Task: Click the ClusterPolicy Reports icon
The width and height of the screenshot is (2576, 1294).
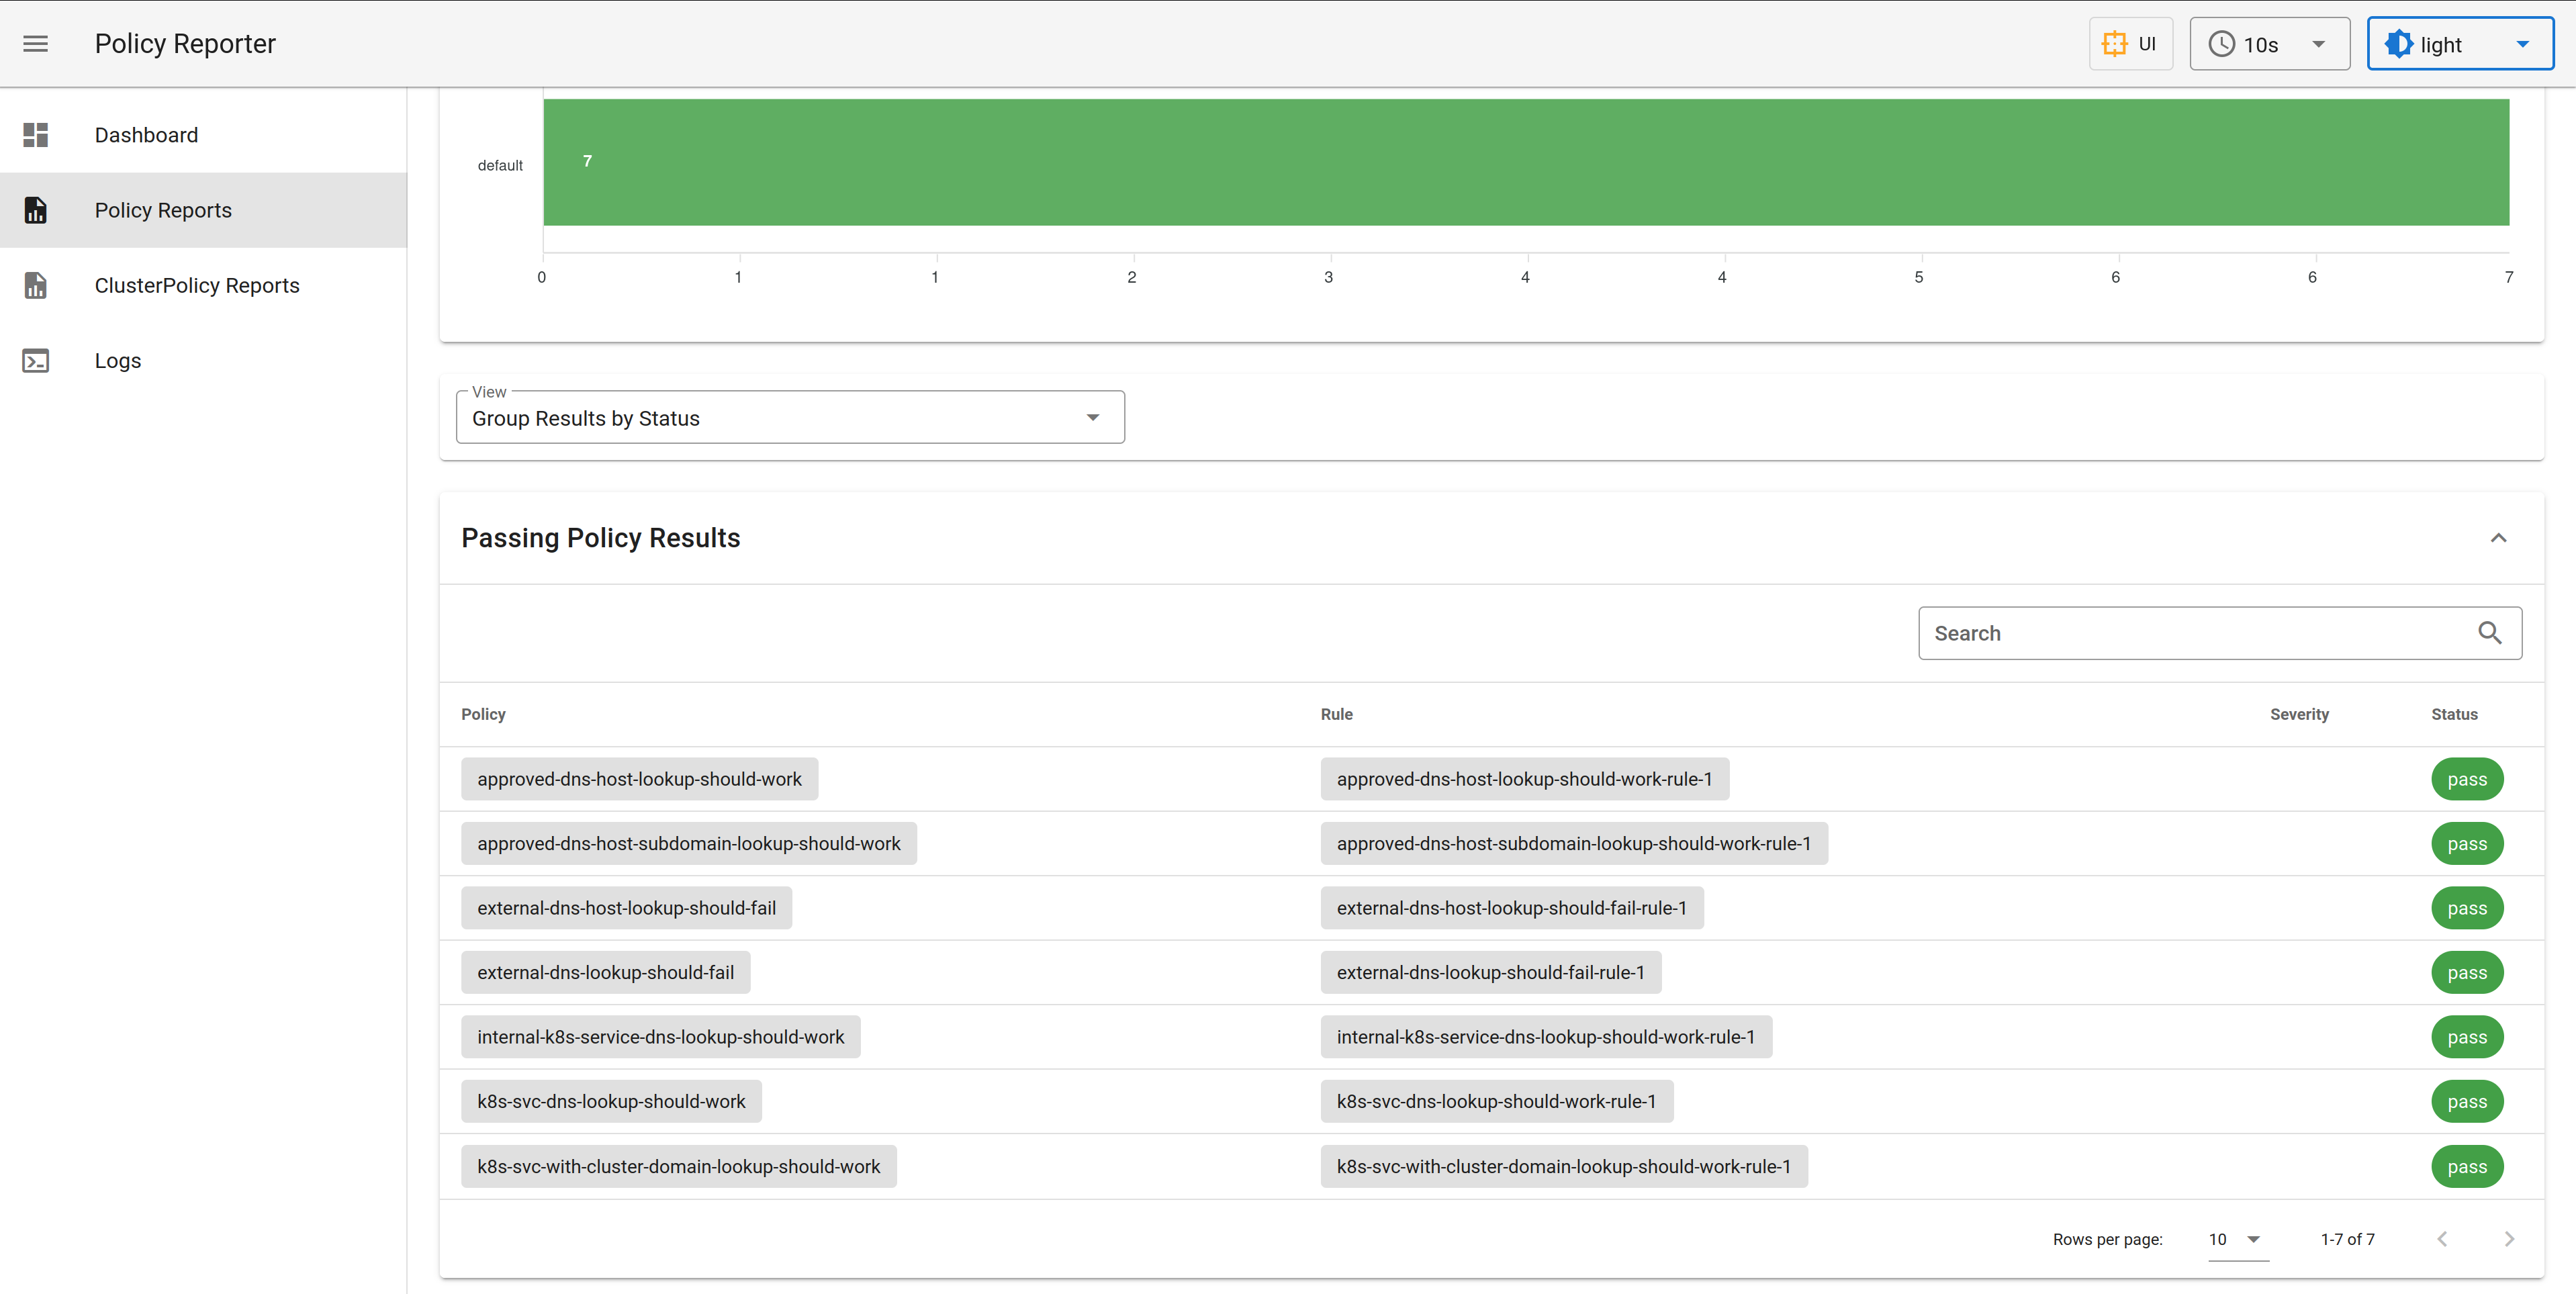Action: point(36,286)
